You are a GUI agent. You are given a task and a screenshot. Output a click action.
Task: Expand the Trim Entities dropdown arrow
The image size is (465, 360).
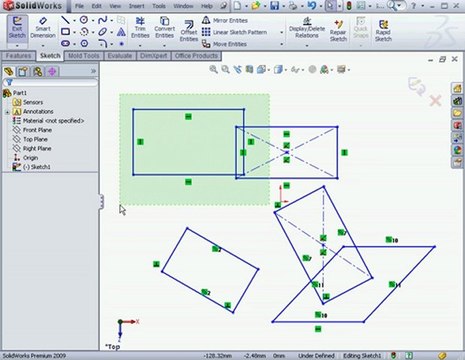click(x=140, y=45)
